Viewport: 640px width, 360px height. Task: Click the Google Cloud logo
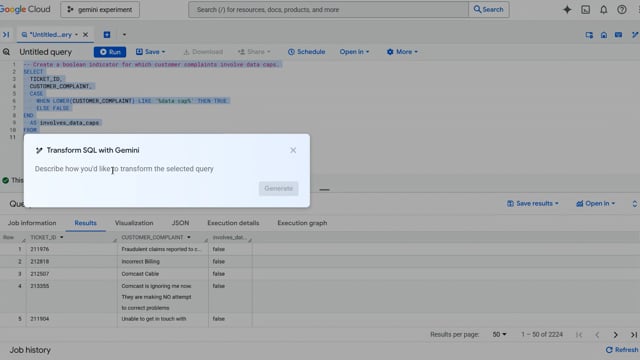(x=25, y=9)
